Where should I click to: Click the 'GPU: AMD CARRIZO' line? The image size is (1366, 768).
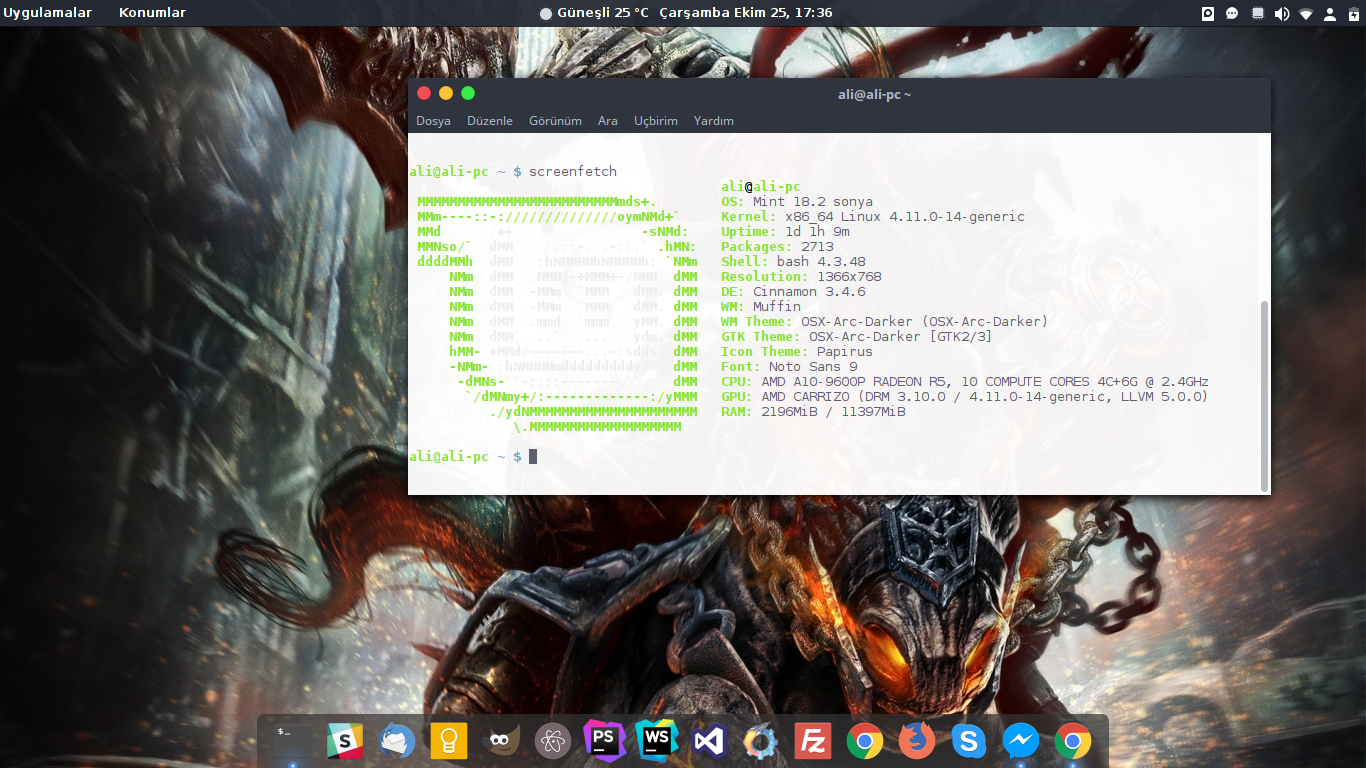pyautogui.click(x=965, y=397)
